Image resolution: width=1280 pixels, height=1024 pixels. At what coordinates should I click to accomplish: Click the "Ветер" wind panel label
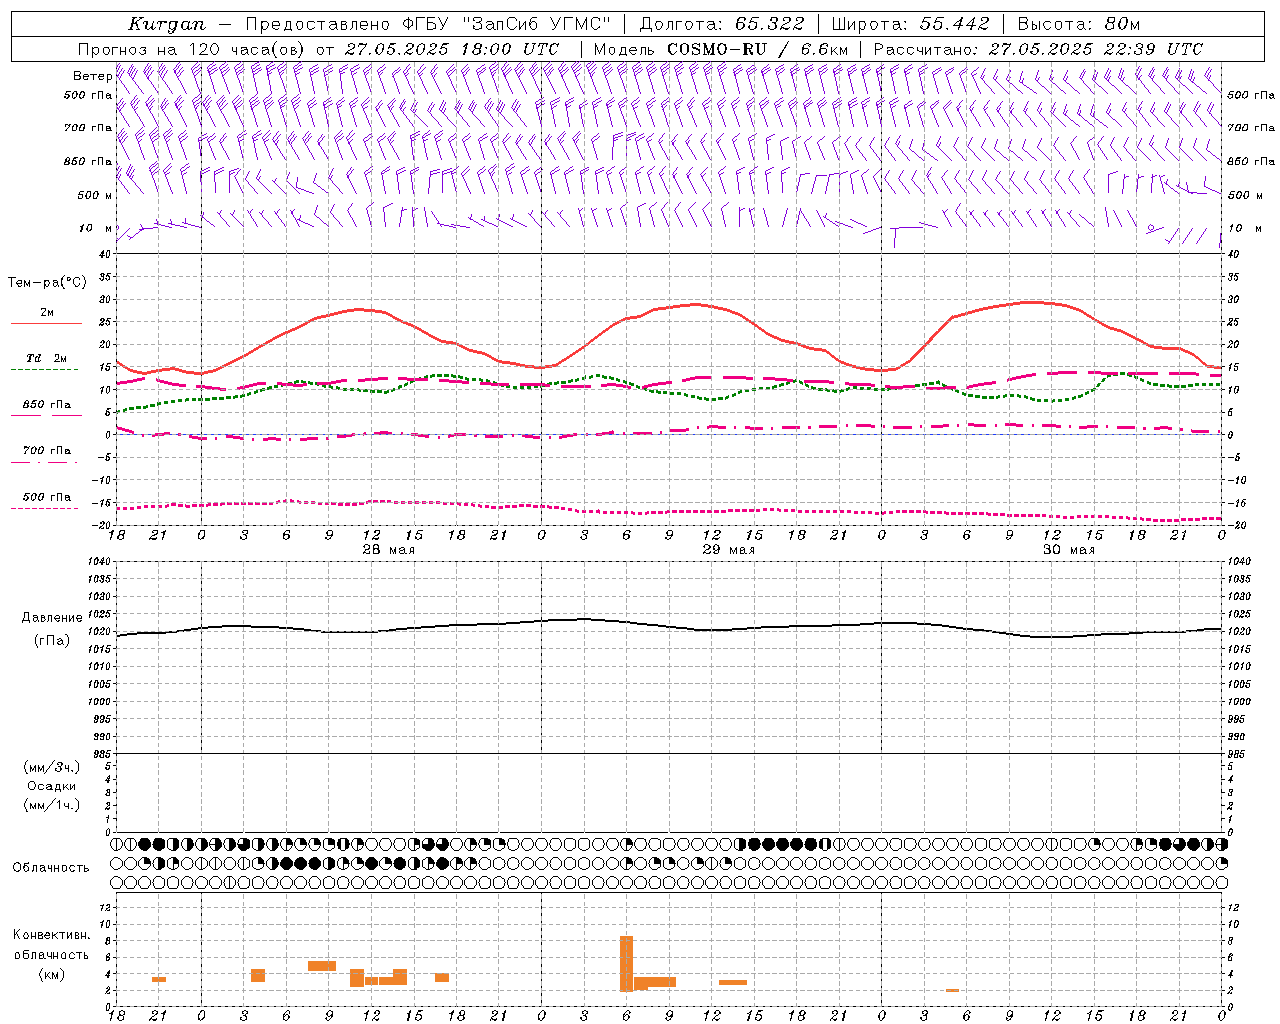93,76
